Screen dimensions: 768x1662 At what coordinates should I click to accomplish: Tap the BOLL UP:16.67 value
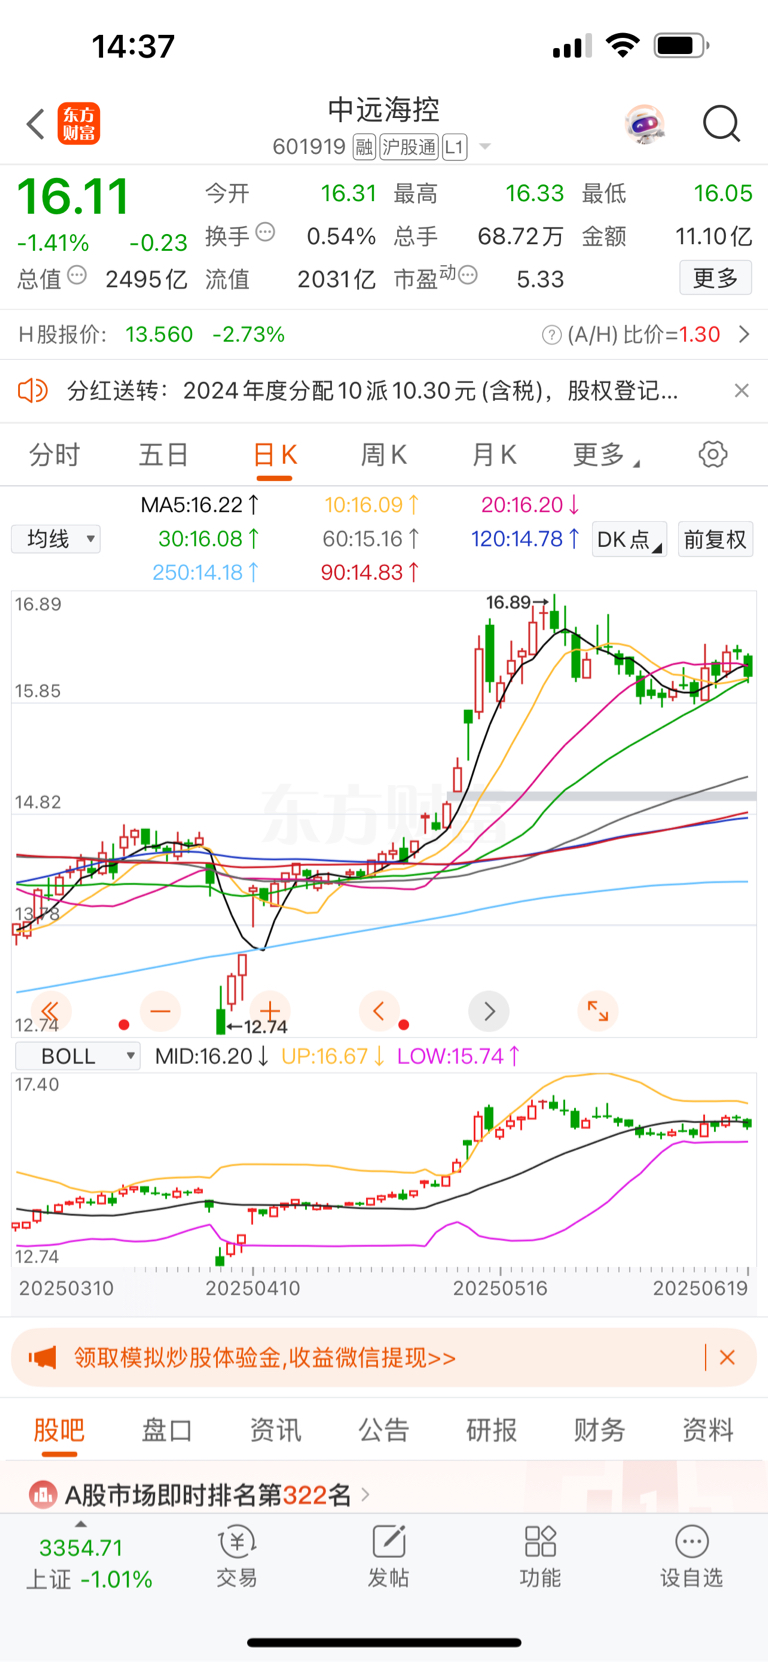click(333, 1056)
